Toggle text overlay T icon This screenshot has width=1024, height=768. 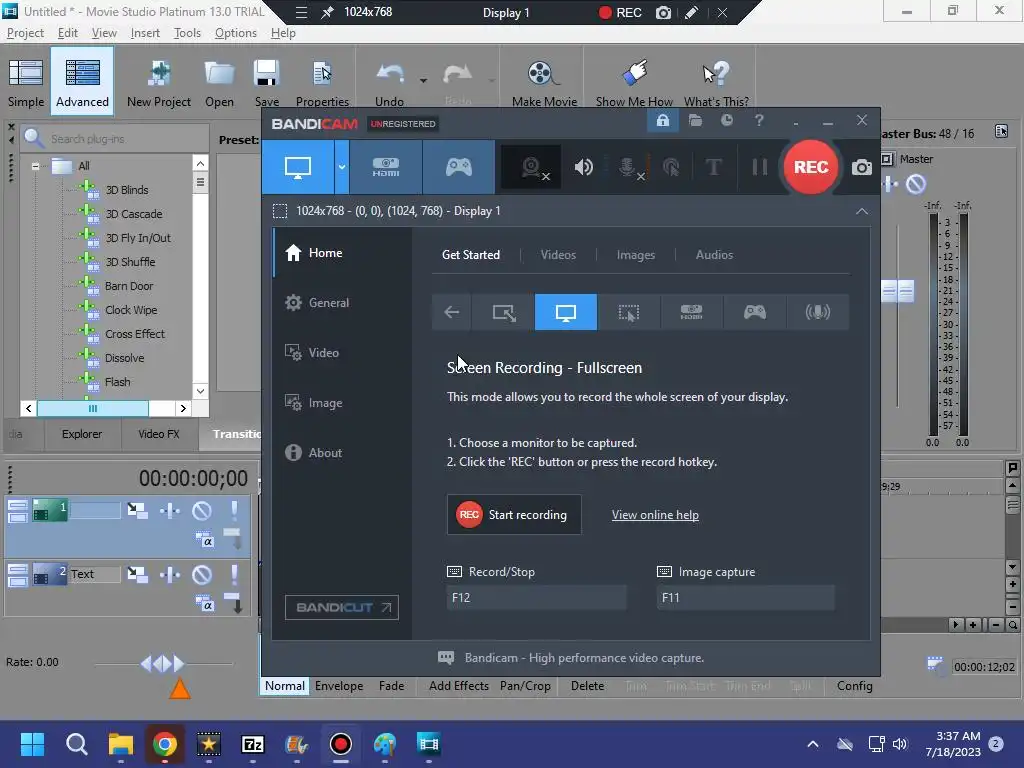click(714, 167)
